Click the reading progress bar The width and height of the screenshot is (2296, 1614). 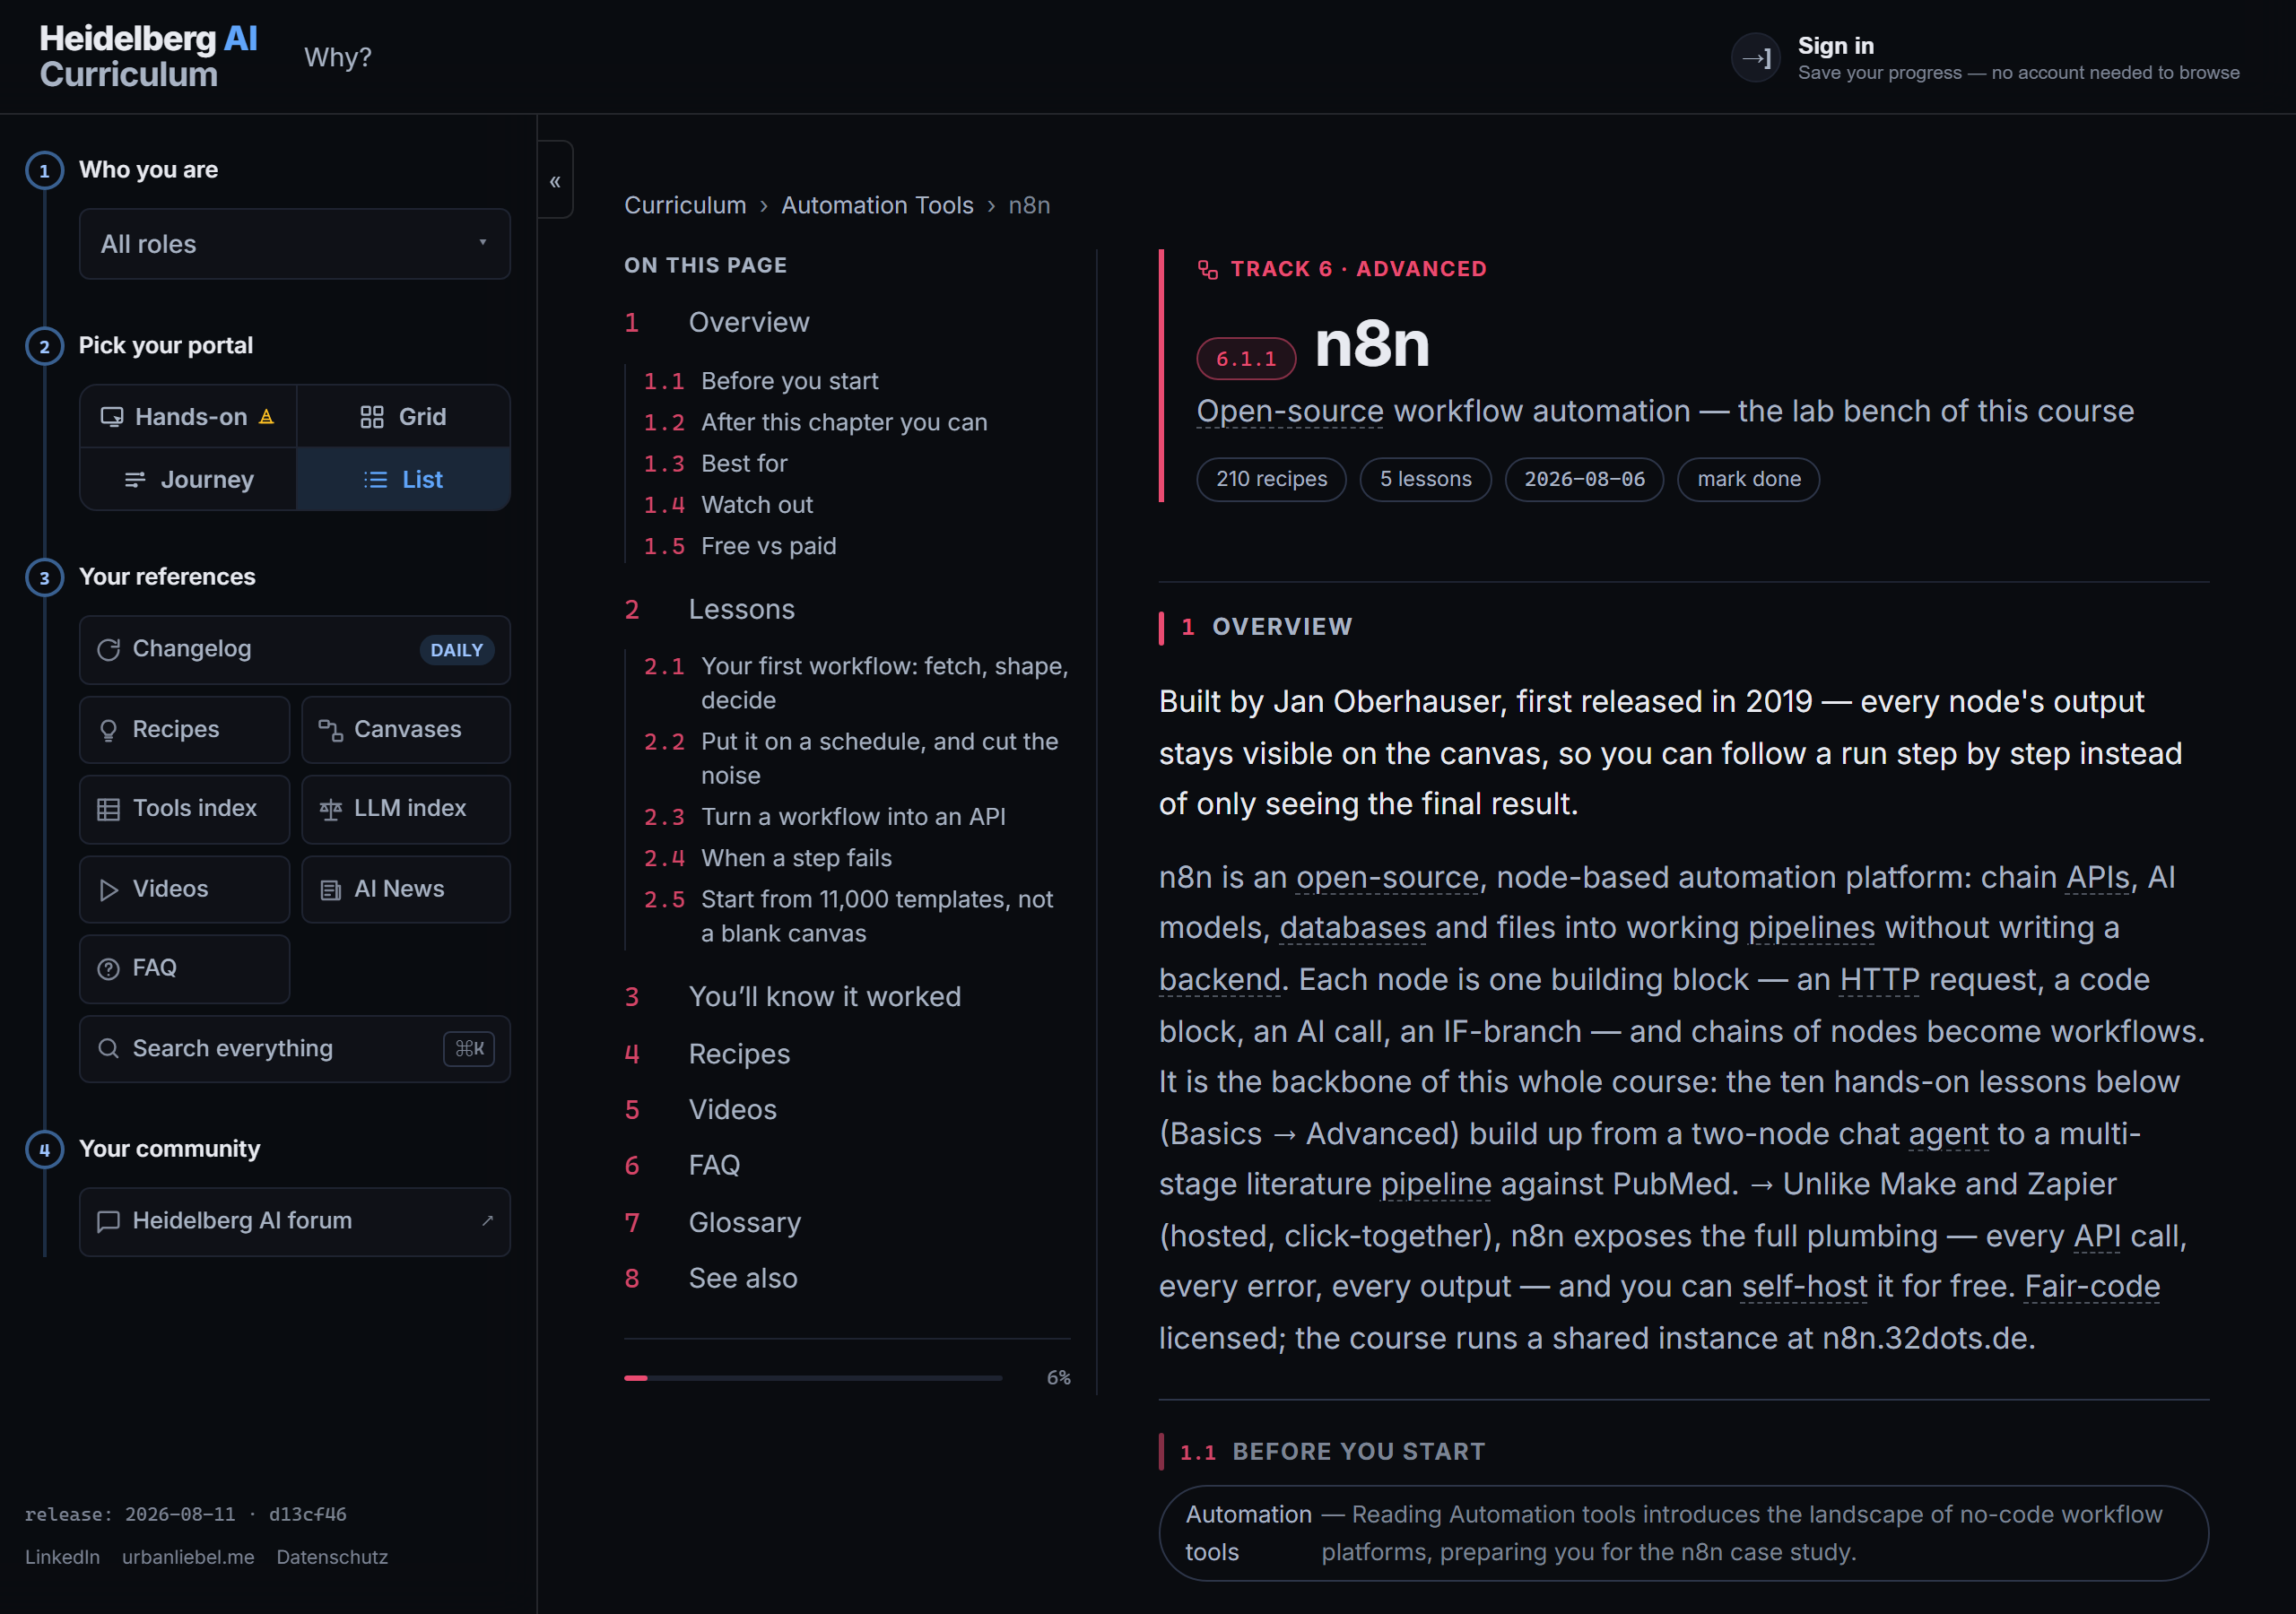tap(813, 1378)
